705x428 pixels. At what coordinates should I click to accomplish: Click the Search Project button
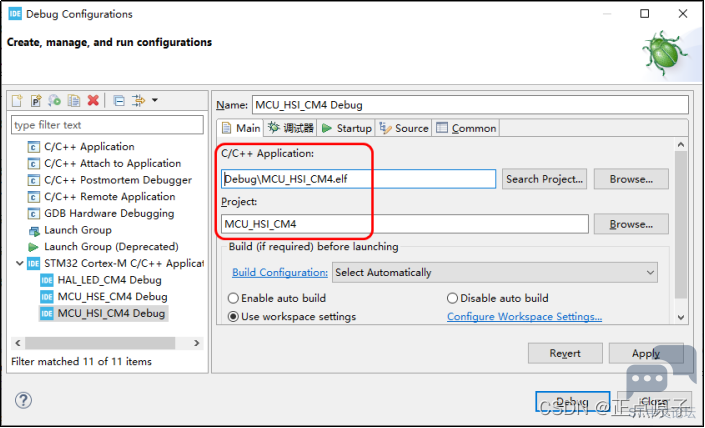point(544,179)
